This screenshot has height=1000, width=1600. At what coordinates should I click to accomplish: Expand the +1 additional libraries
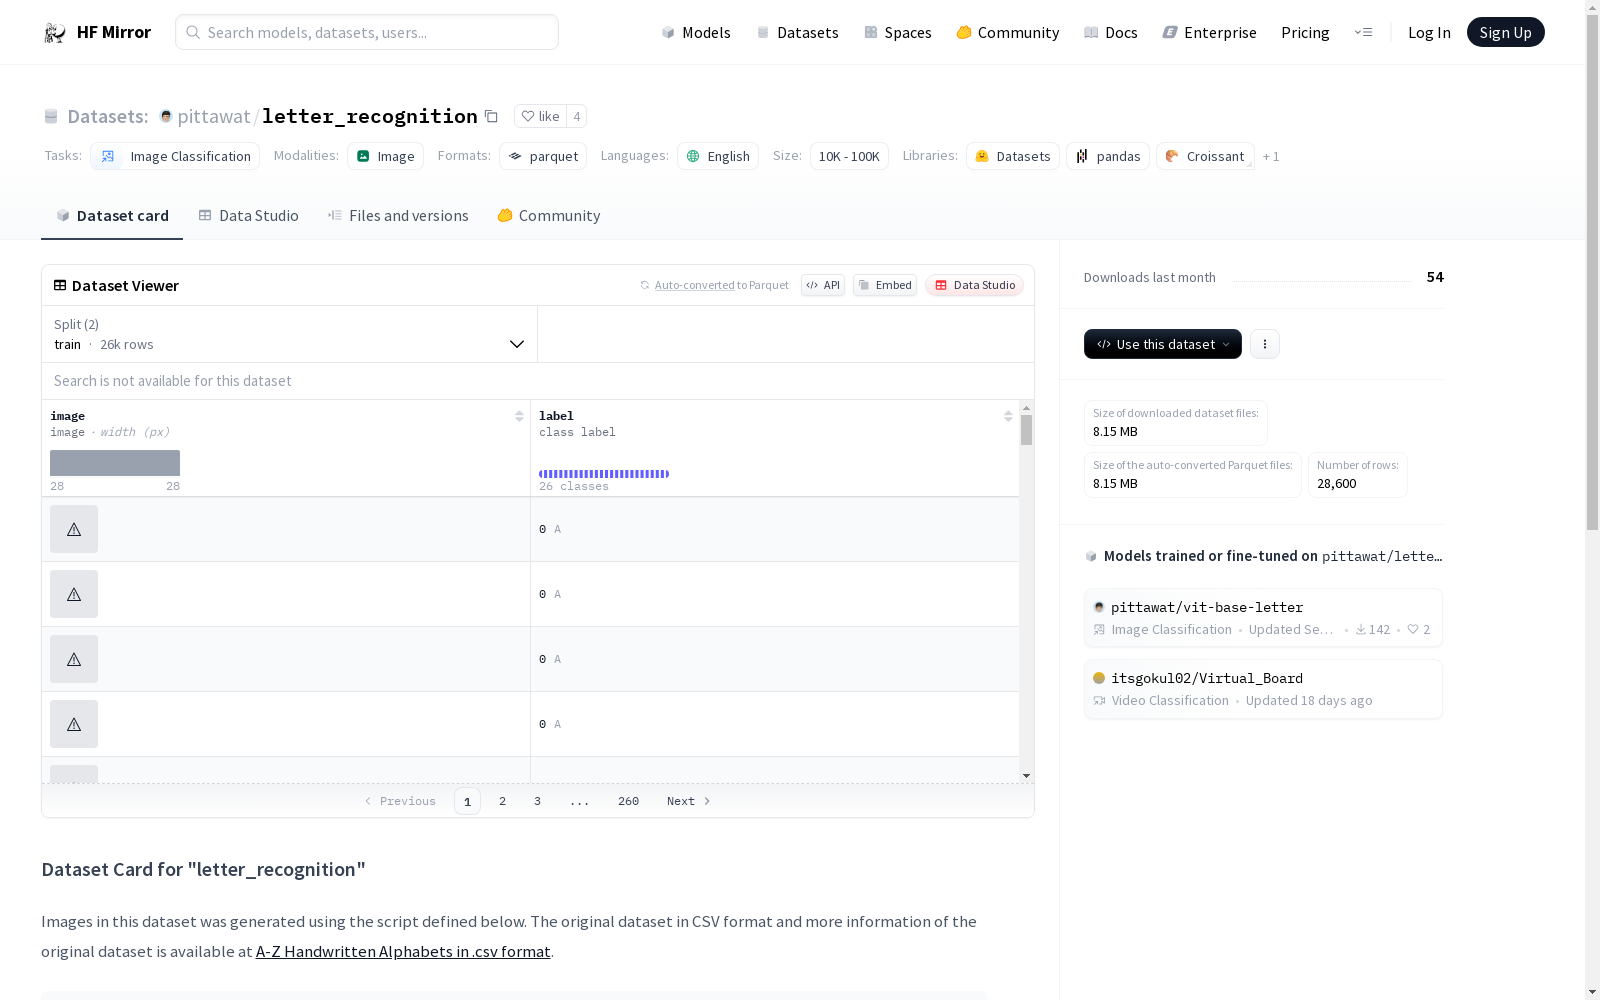coord(1271,156)
